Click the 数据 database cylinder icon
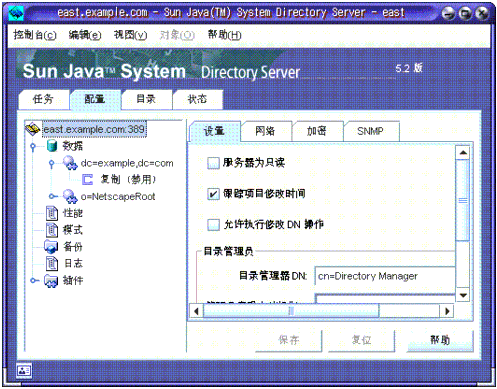This screenshot has height=389, width=497. coord(52,146)
